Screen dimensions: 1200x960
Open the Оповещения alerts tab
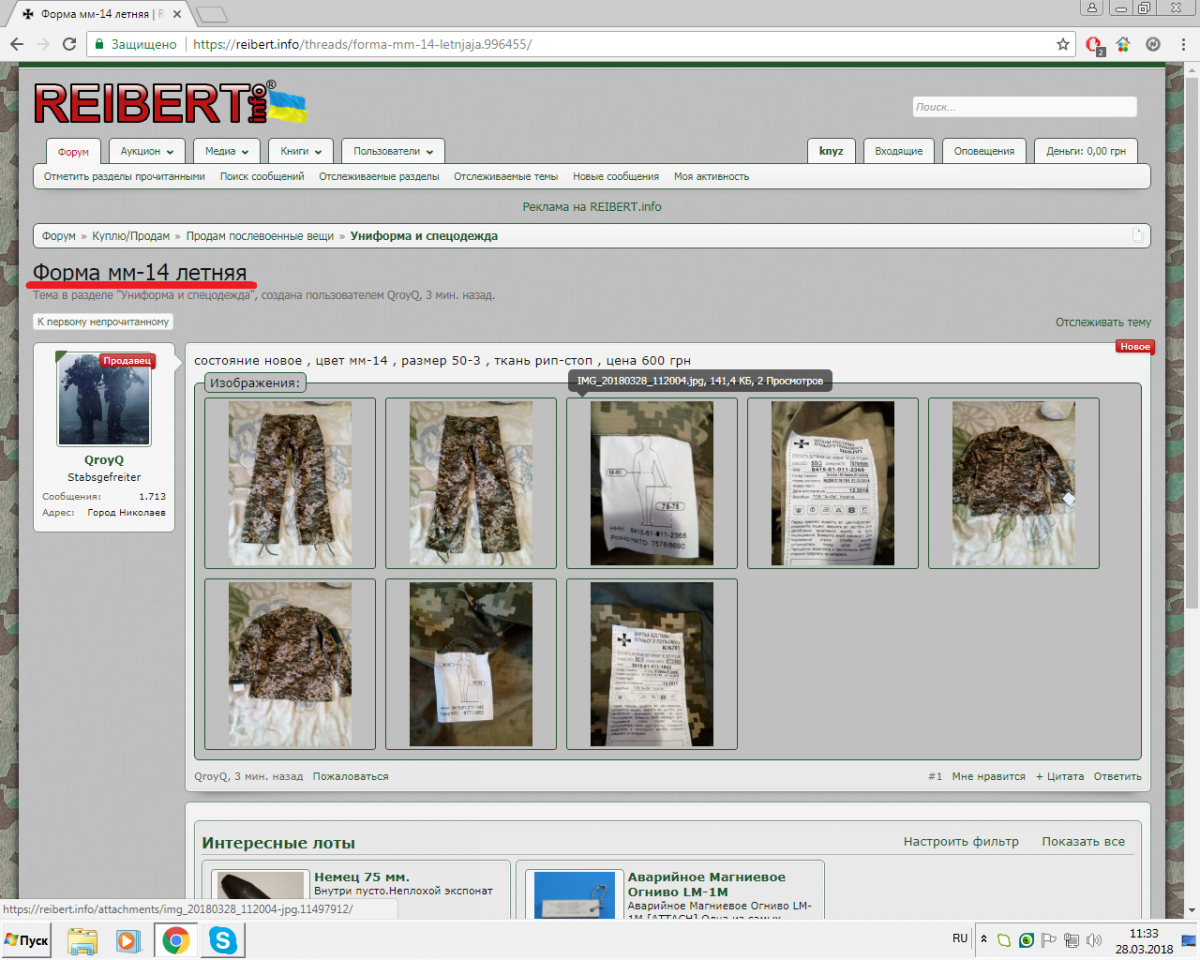tap(984, 151)
